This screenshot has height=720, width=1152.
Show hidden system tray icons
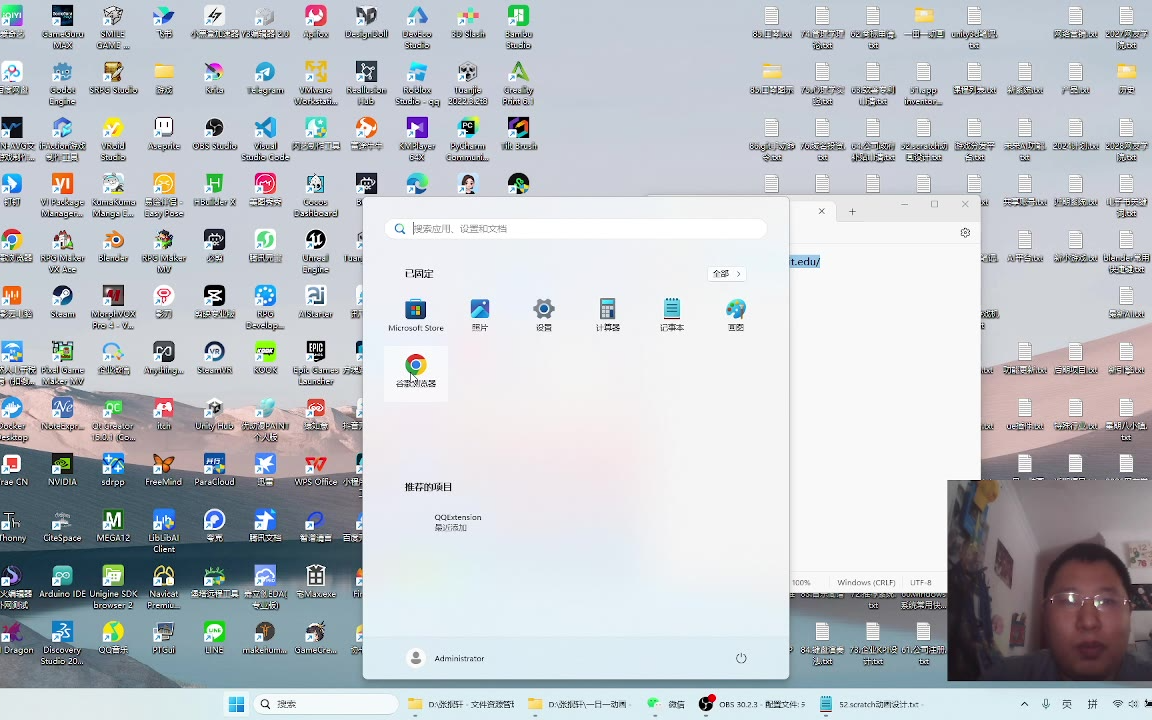click(1024, 704)
